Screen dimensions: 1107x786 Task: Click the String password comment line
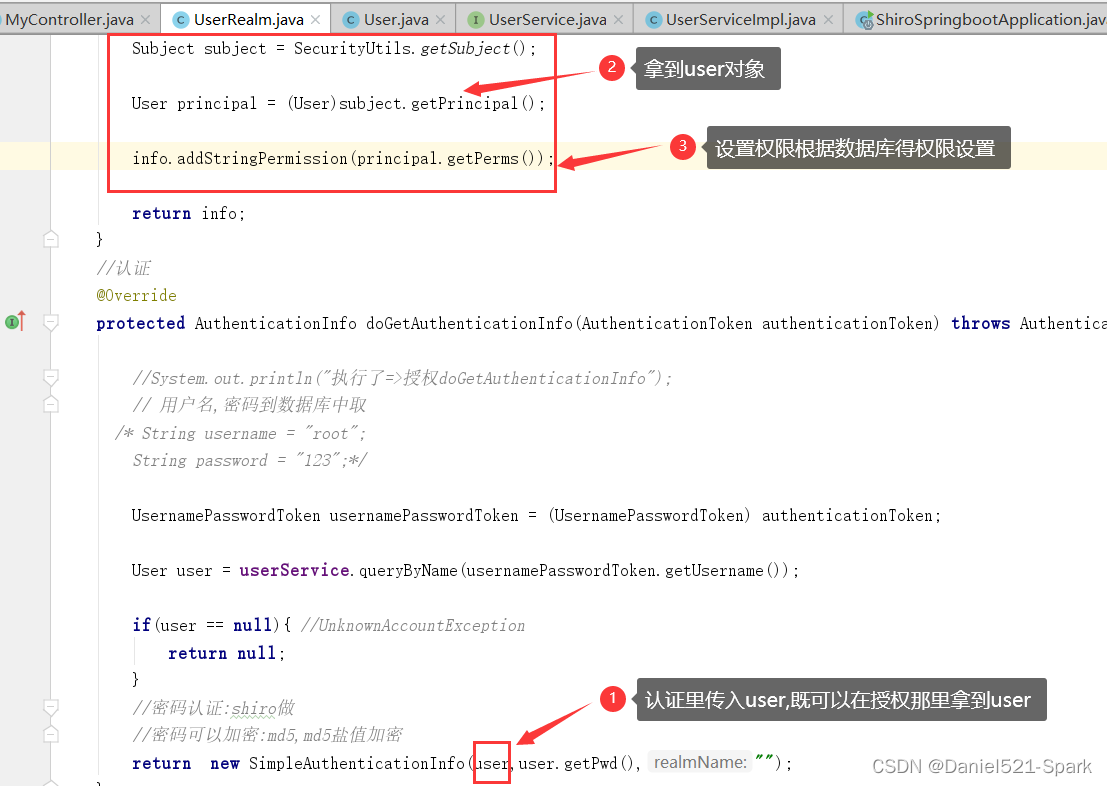point(249,460)
